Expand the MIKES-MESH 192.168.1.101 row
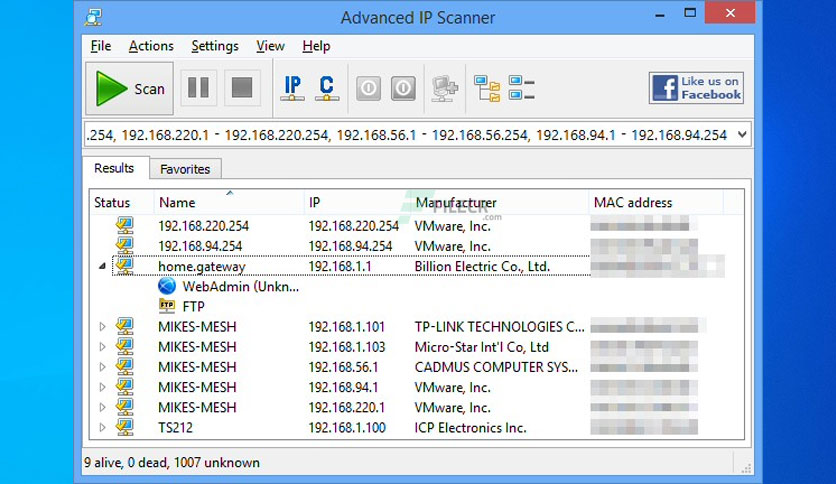This screenshot has height=484, width=836. click(x=102, y=326)
